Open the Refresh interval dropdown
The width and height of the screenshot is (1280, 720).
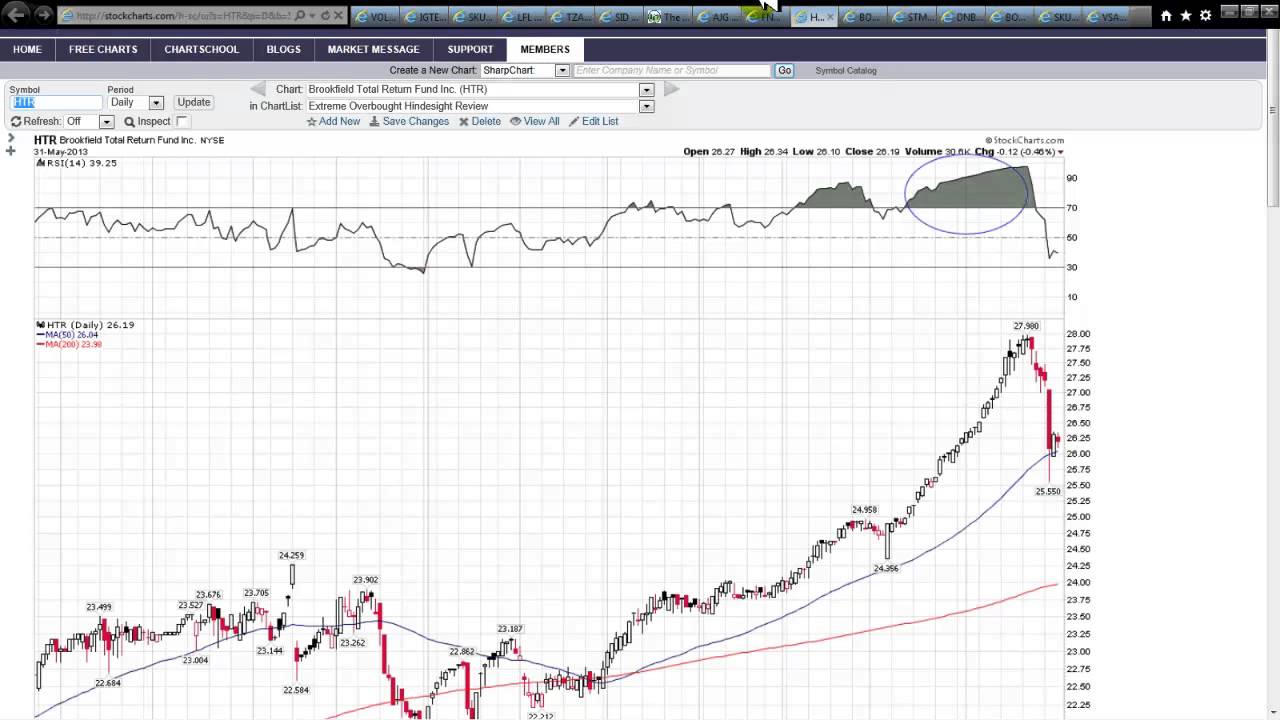point(107,121)
